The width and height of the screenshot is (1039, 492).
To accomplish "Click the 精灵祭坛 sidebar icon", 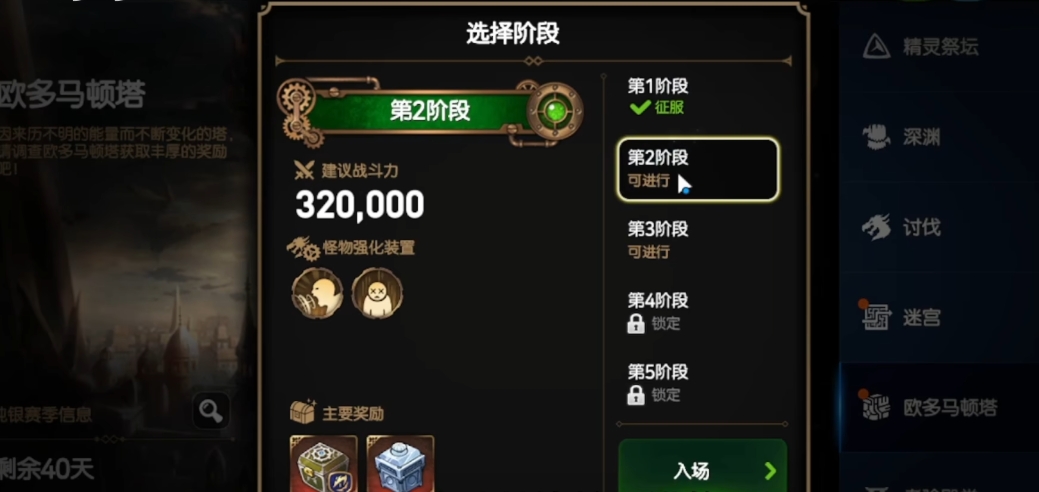I will (x=876, y=47).
